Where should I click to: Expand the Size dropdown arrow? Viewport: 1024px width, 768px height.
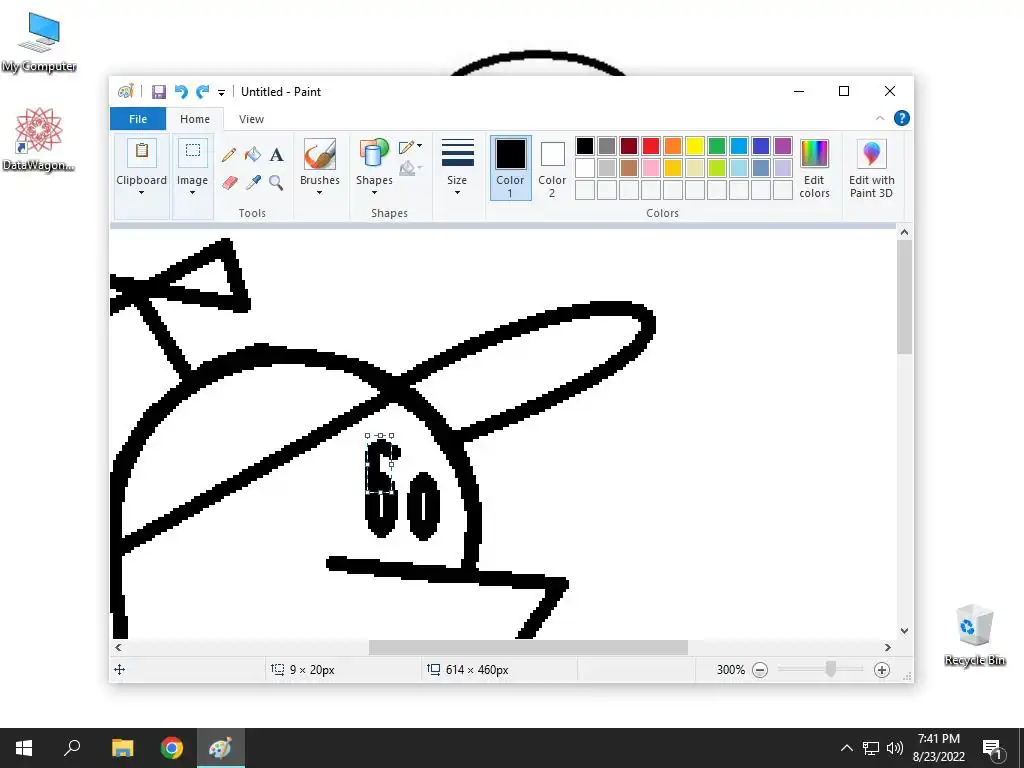point(457,193)
